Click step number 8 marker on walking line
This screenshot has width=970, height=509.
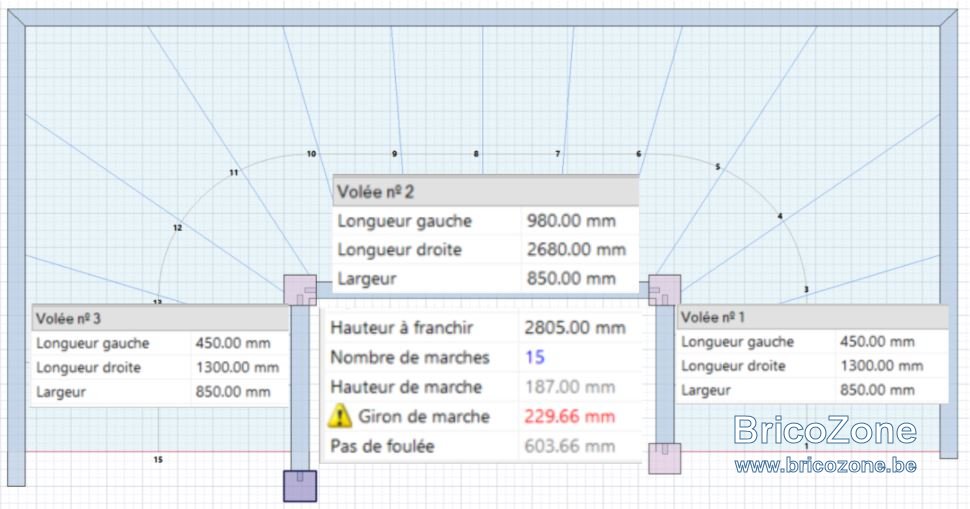[476, 154]
